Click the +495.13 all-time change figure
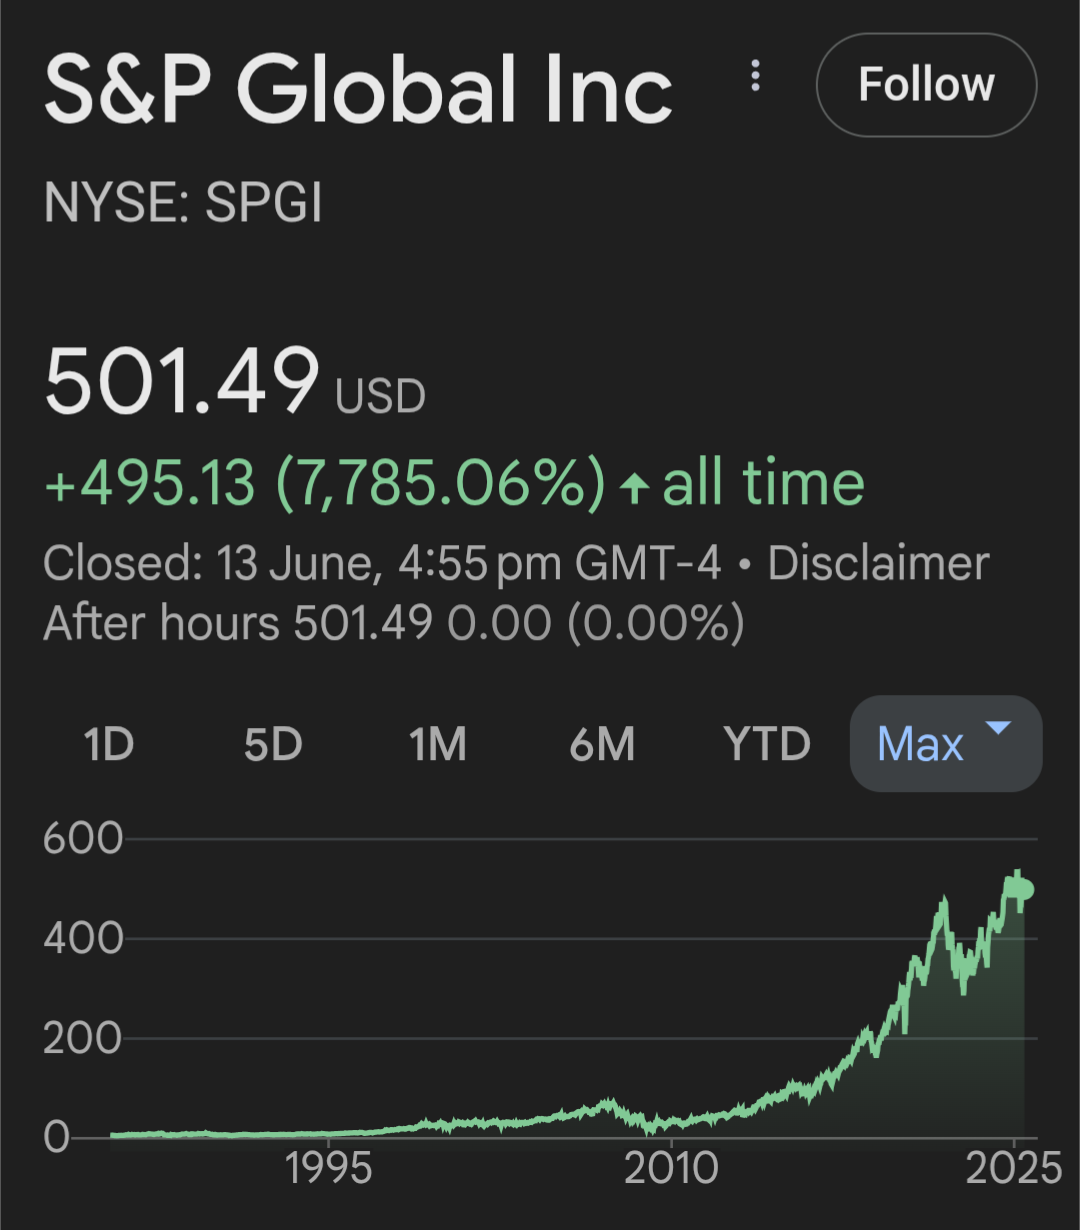The image size is (1080, 1230). tap(150, 483)
